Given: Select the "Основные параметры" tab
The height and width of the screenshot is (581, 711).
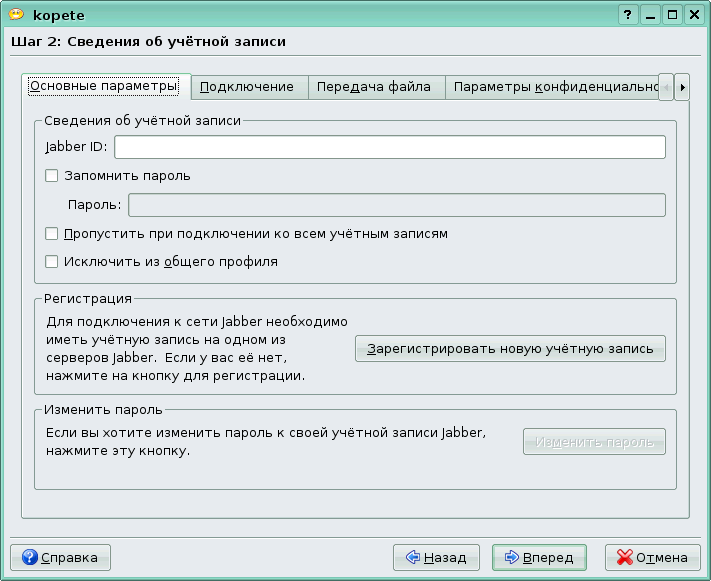Looking at the screenshot, I should 104,86.
